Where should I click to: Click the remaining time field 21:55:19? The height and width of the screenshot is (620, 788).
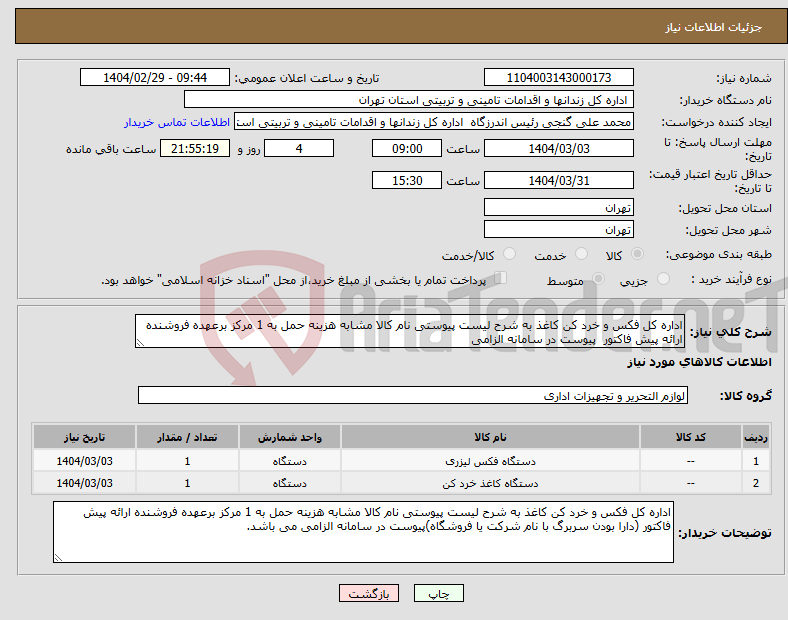(195, 148)
